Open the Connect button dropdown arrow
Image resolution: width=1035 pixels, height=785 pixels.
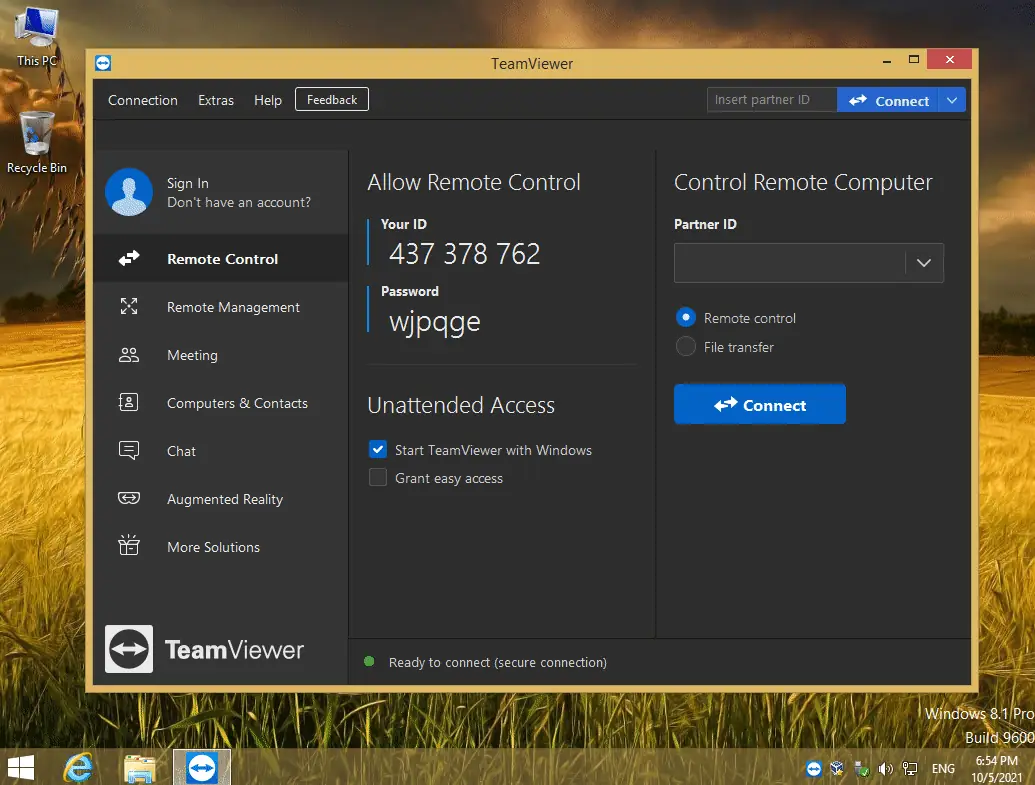(949, 99)
